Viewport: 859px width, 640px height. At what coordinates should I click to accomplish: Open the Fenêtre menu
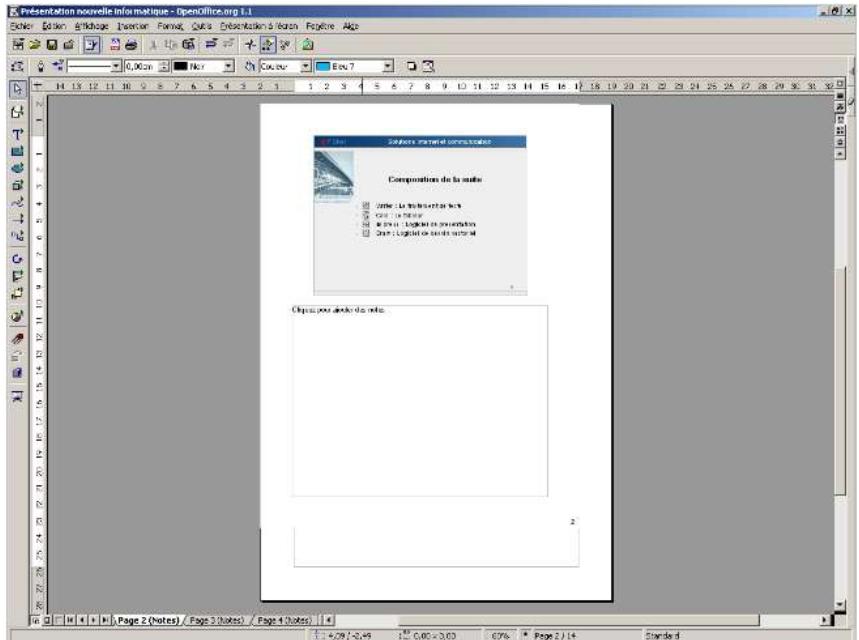[x=320, y=26]
